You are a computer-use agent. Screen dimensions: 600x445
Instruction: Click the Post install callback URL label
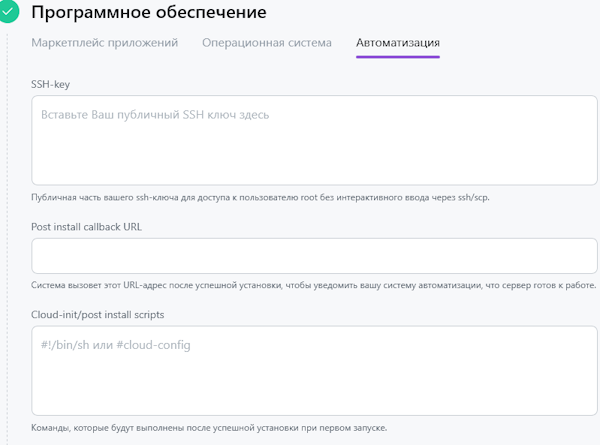(87, 227)
